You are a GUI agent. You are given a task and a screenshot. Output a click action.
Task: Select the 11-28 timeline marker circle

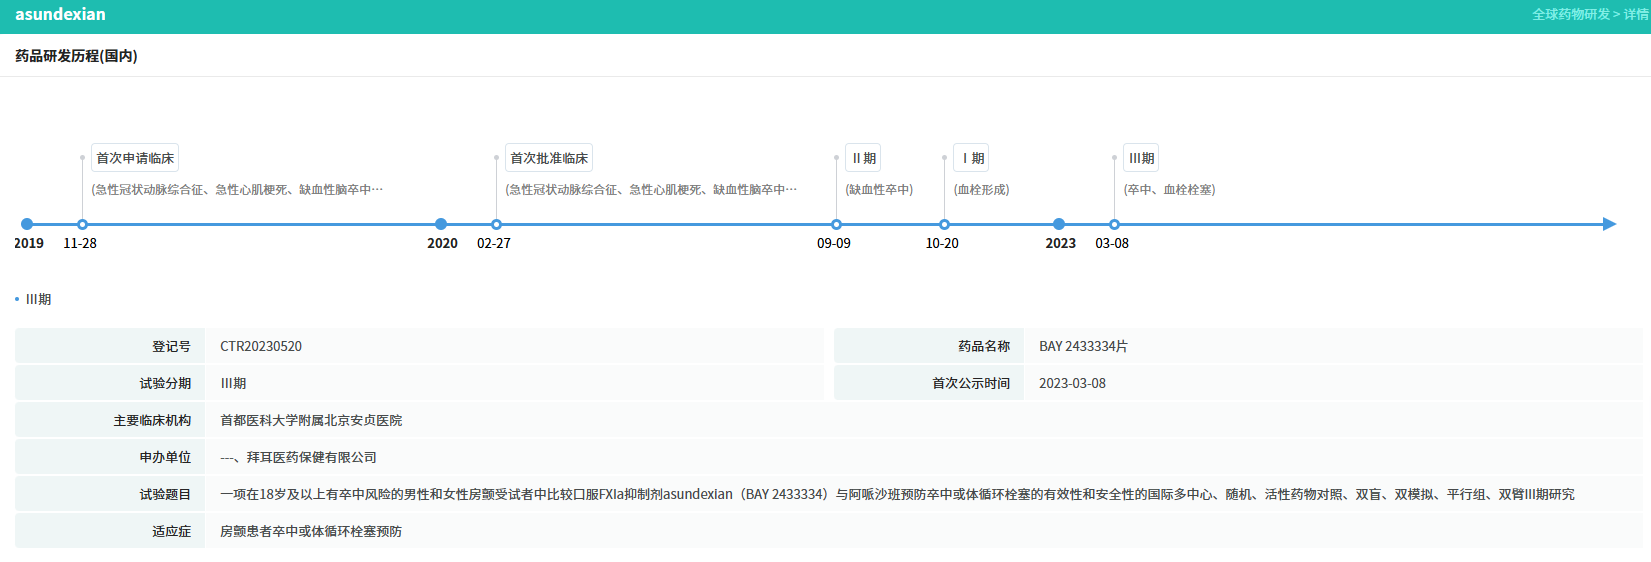pos(82,225)
